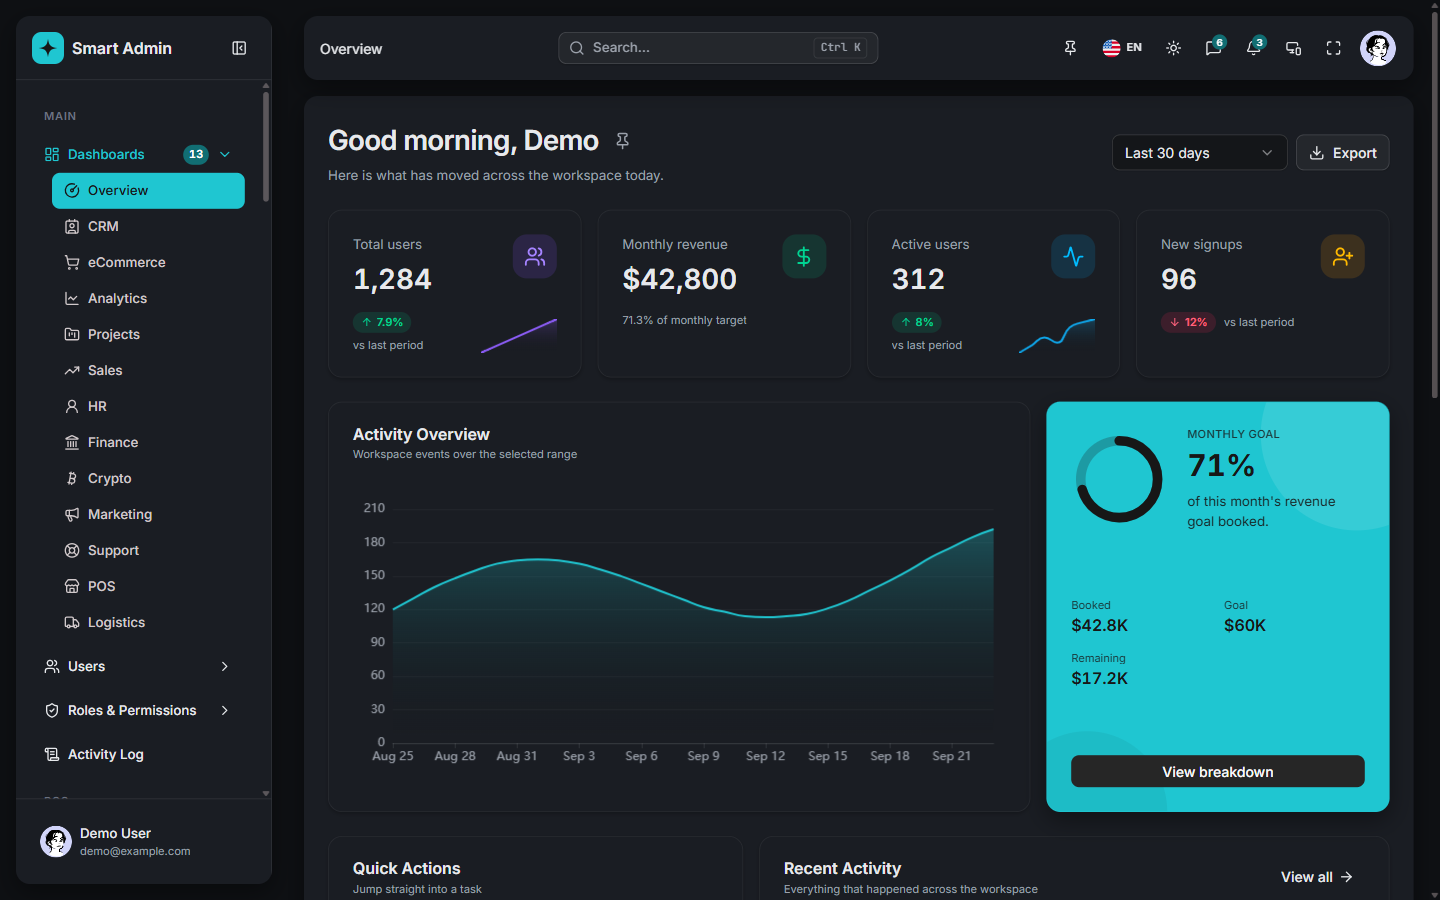Click the Total users people icon
Image resolution: width=1440 pixels, height=900 pixels.
click(x=535, y=257)
